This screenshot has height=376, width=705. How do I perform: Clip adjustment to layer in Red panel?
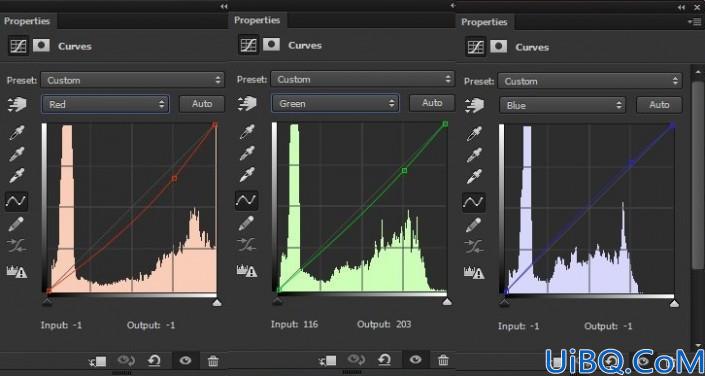98,361
